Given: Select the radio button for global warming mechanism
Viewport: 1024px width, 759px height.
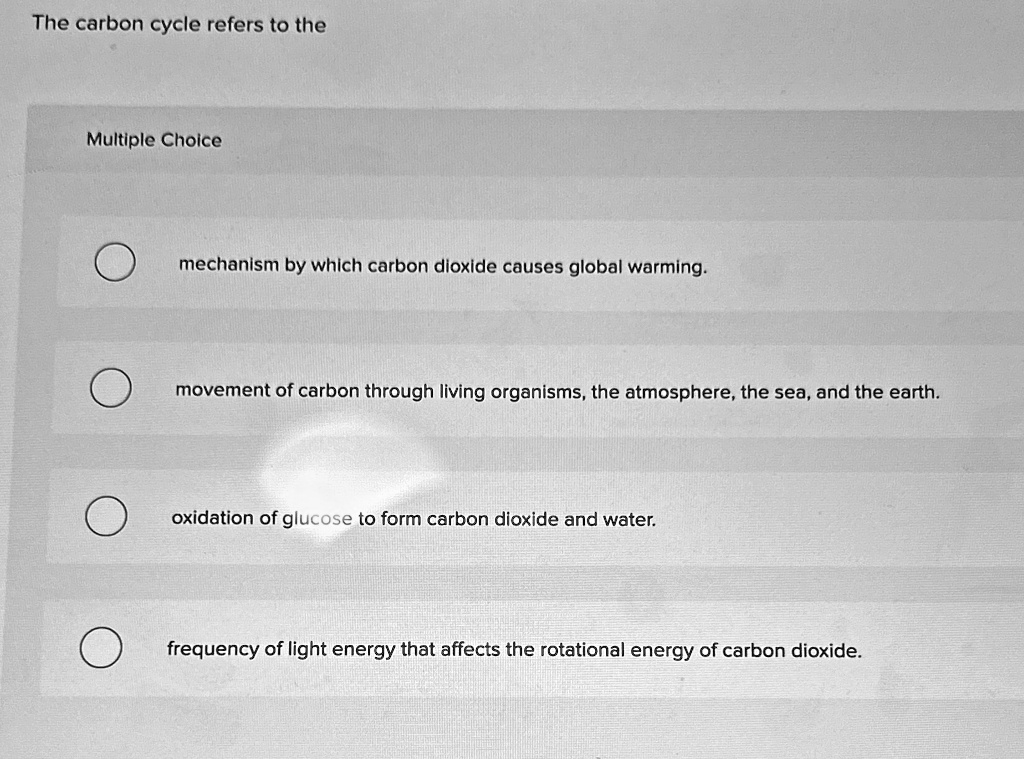Looking at the screenshot, I should tap(113, 263).
